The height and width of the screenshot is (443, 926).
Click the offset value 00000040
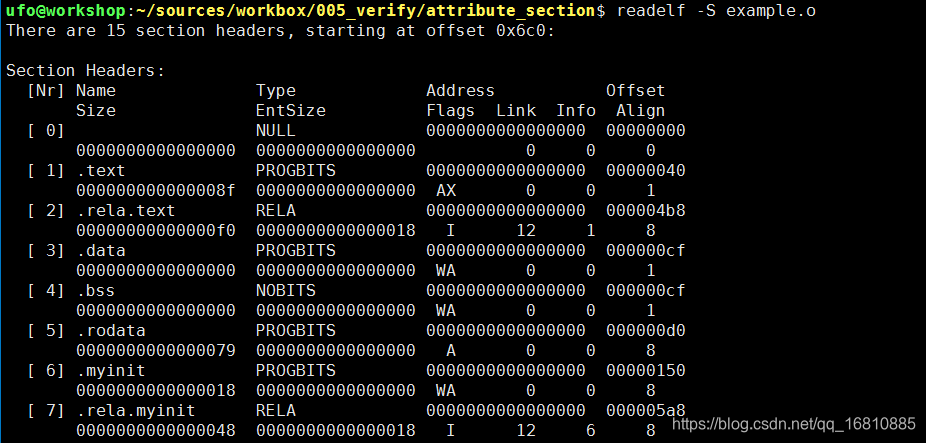pos(645,171)
